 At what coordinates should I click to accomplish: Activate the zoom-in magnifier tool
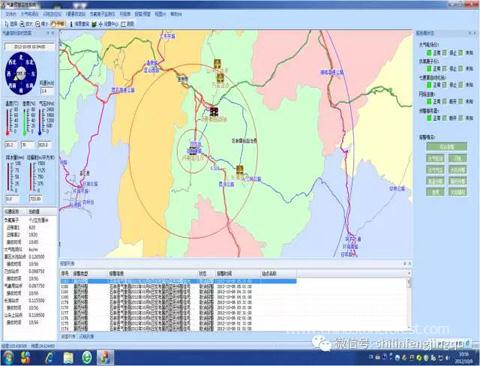pos(22,24)
